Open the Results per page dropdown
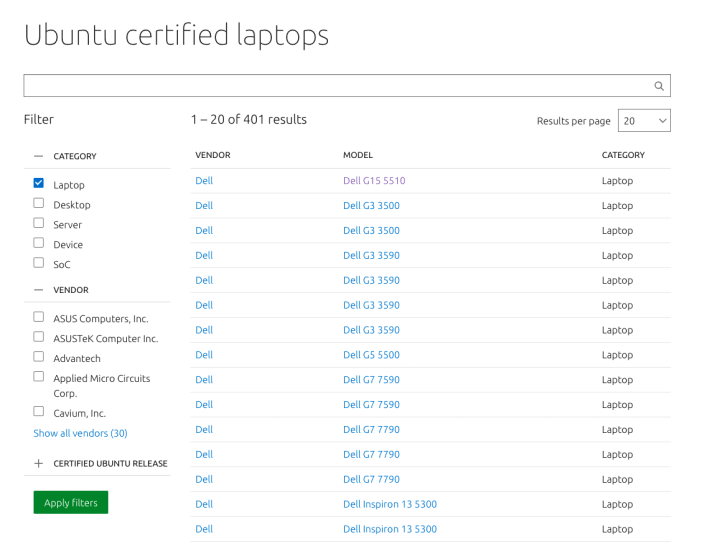Image resolution: width=720 pixels, height=543 pixels. coord(644,121)
